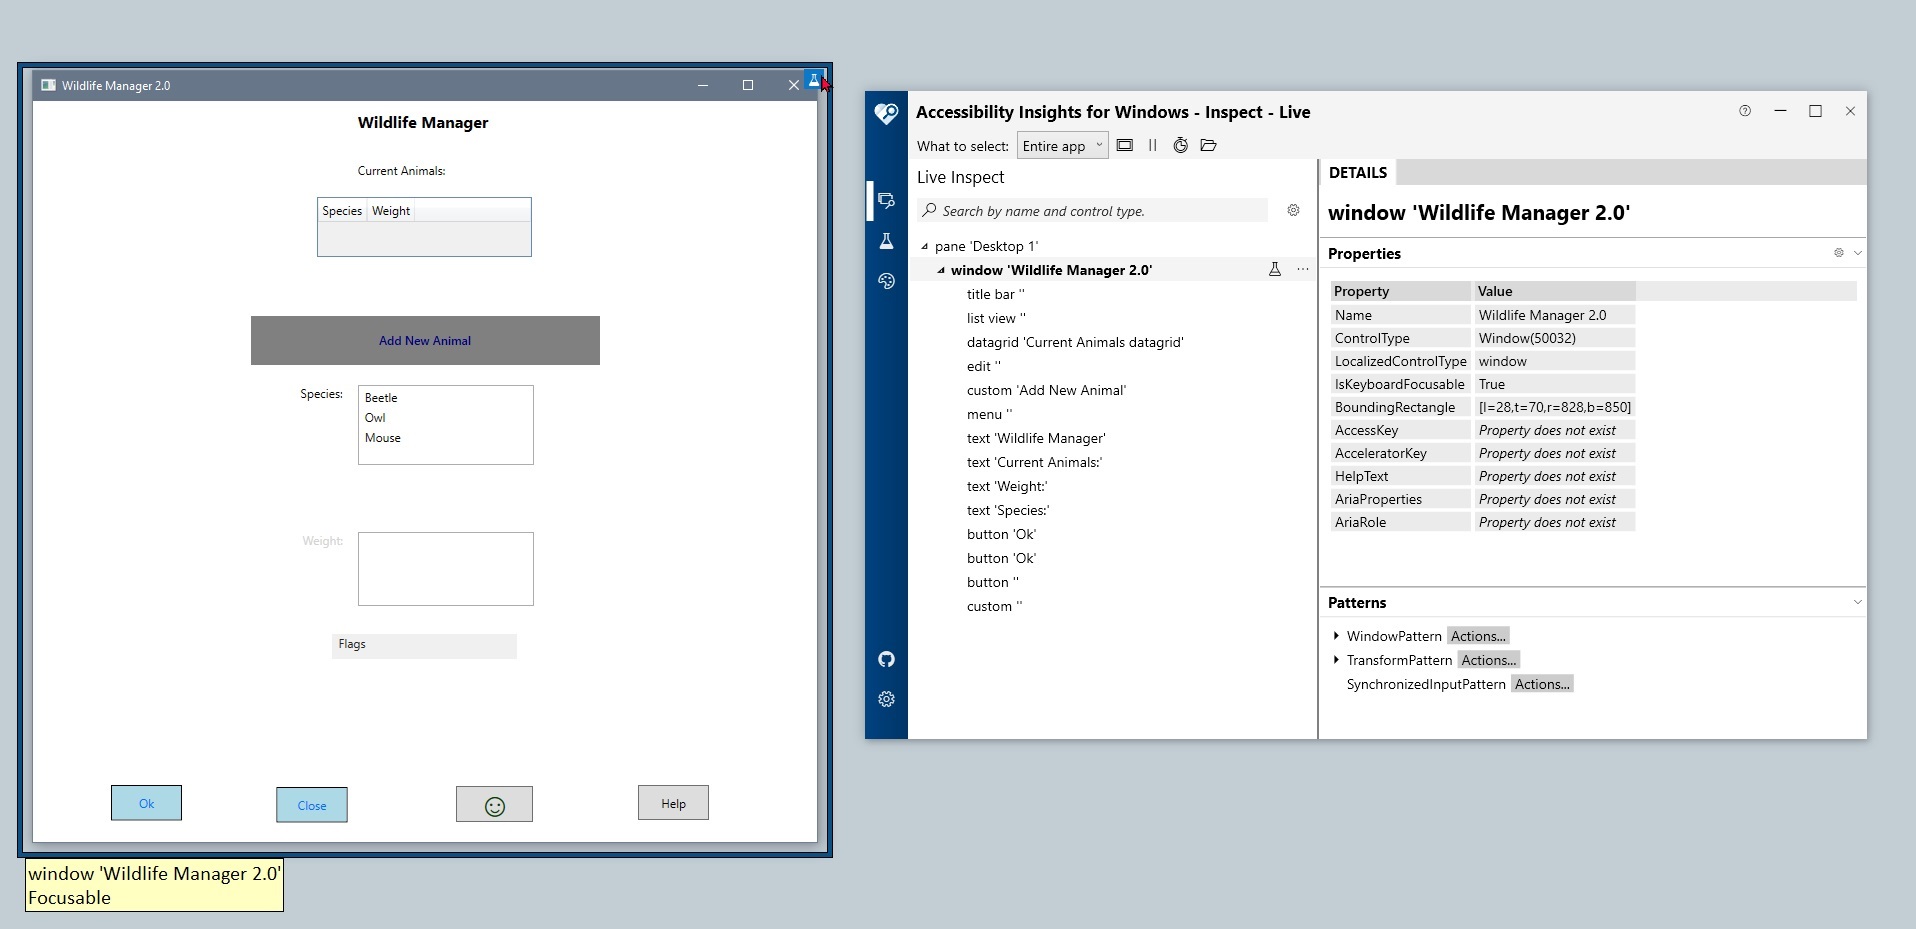This screenshot has width=1916, height=929.
Task: Click the LocalizedControlType property row
Action: tap(1483, 361)
